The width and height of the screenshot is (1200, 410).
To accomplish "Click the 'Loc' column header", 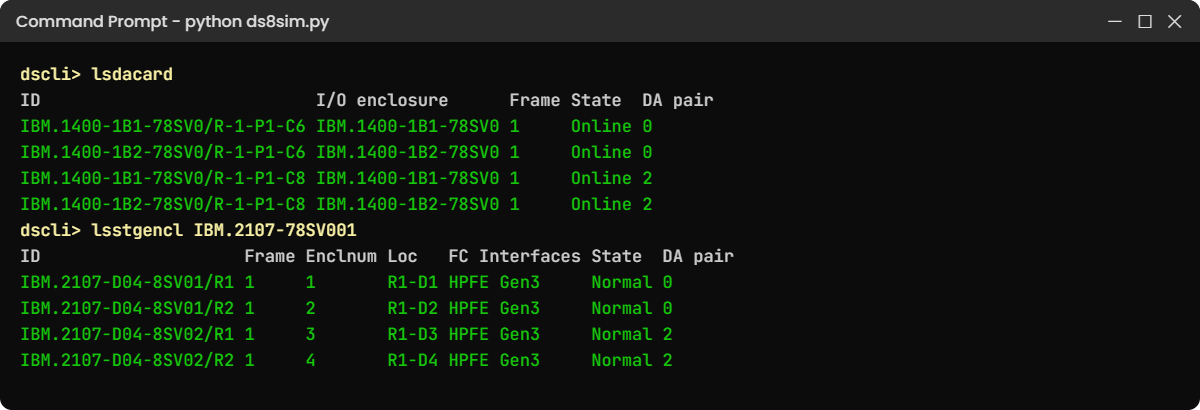I will tap(403, 256).
